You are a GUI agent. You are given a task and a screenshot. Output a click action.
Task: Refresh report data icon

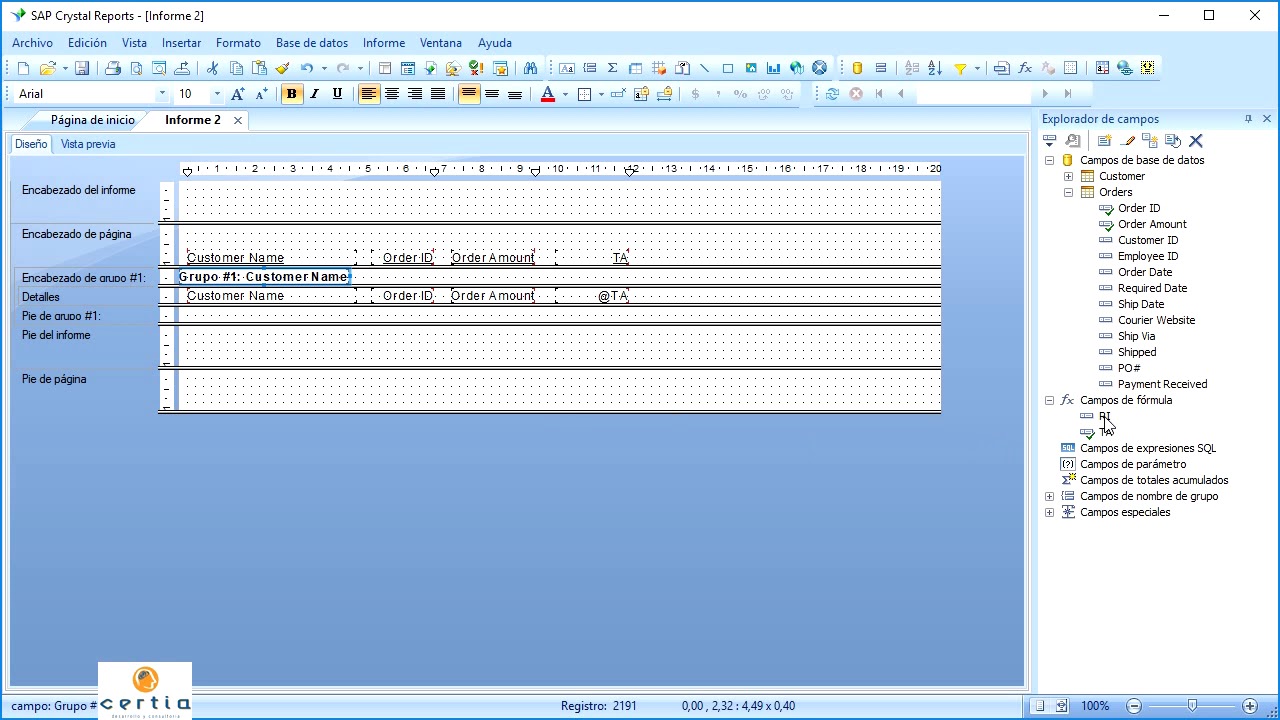[832, 93]
